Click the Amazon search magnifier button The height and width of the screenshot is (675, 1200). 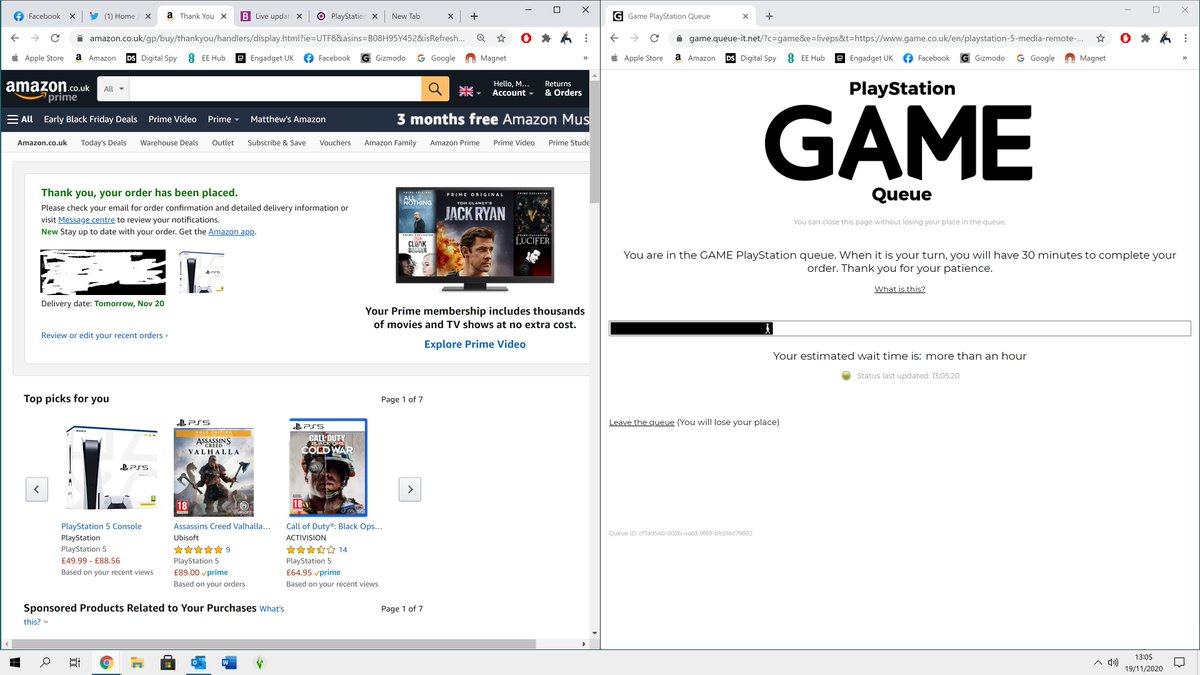[435, 90]
